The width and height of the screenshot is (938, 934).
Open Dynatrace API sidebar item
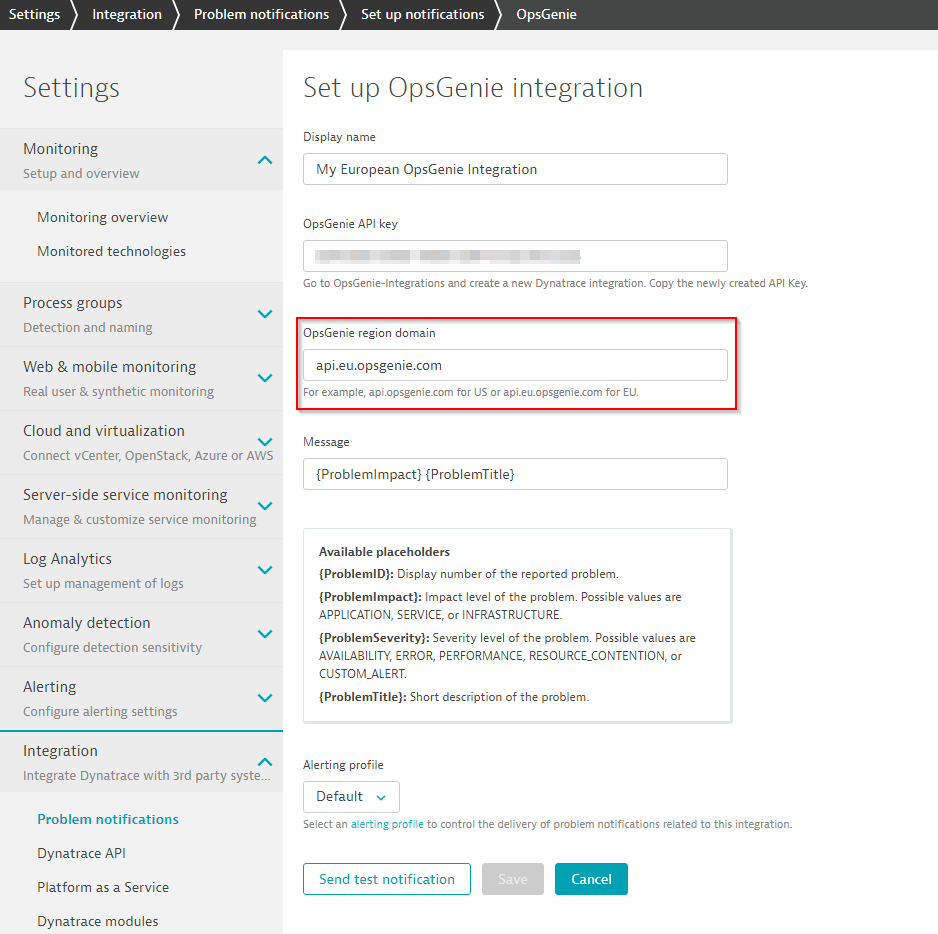pos(81,853)
